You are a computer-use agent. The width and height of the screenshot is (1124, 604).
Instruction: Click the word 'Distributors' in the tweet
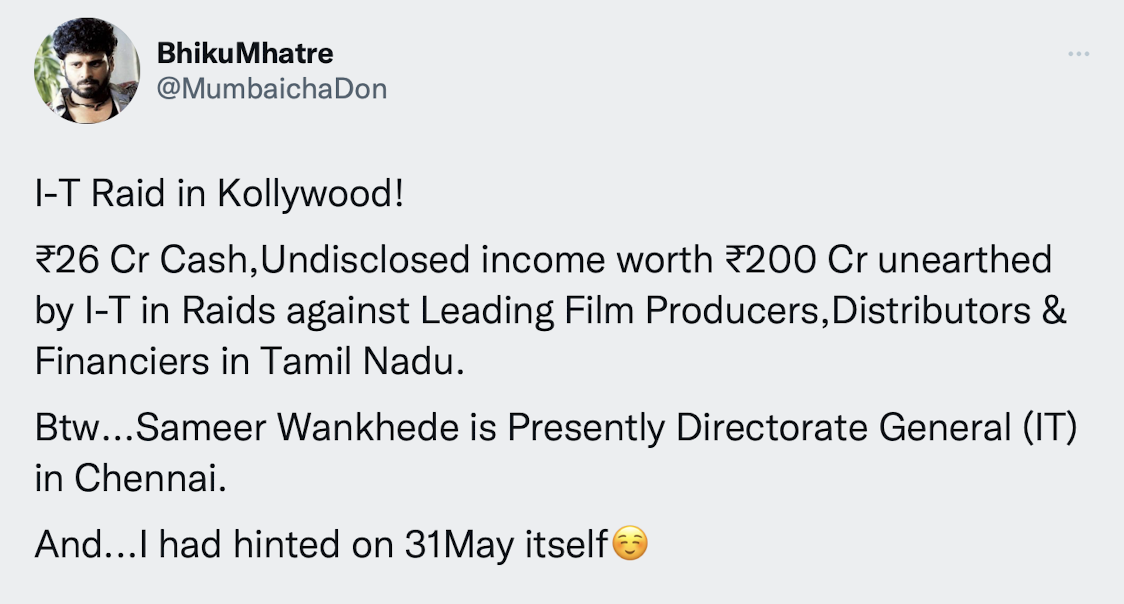point(930,311)
